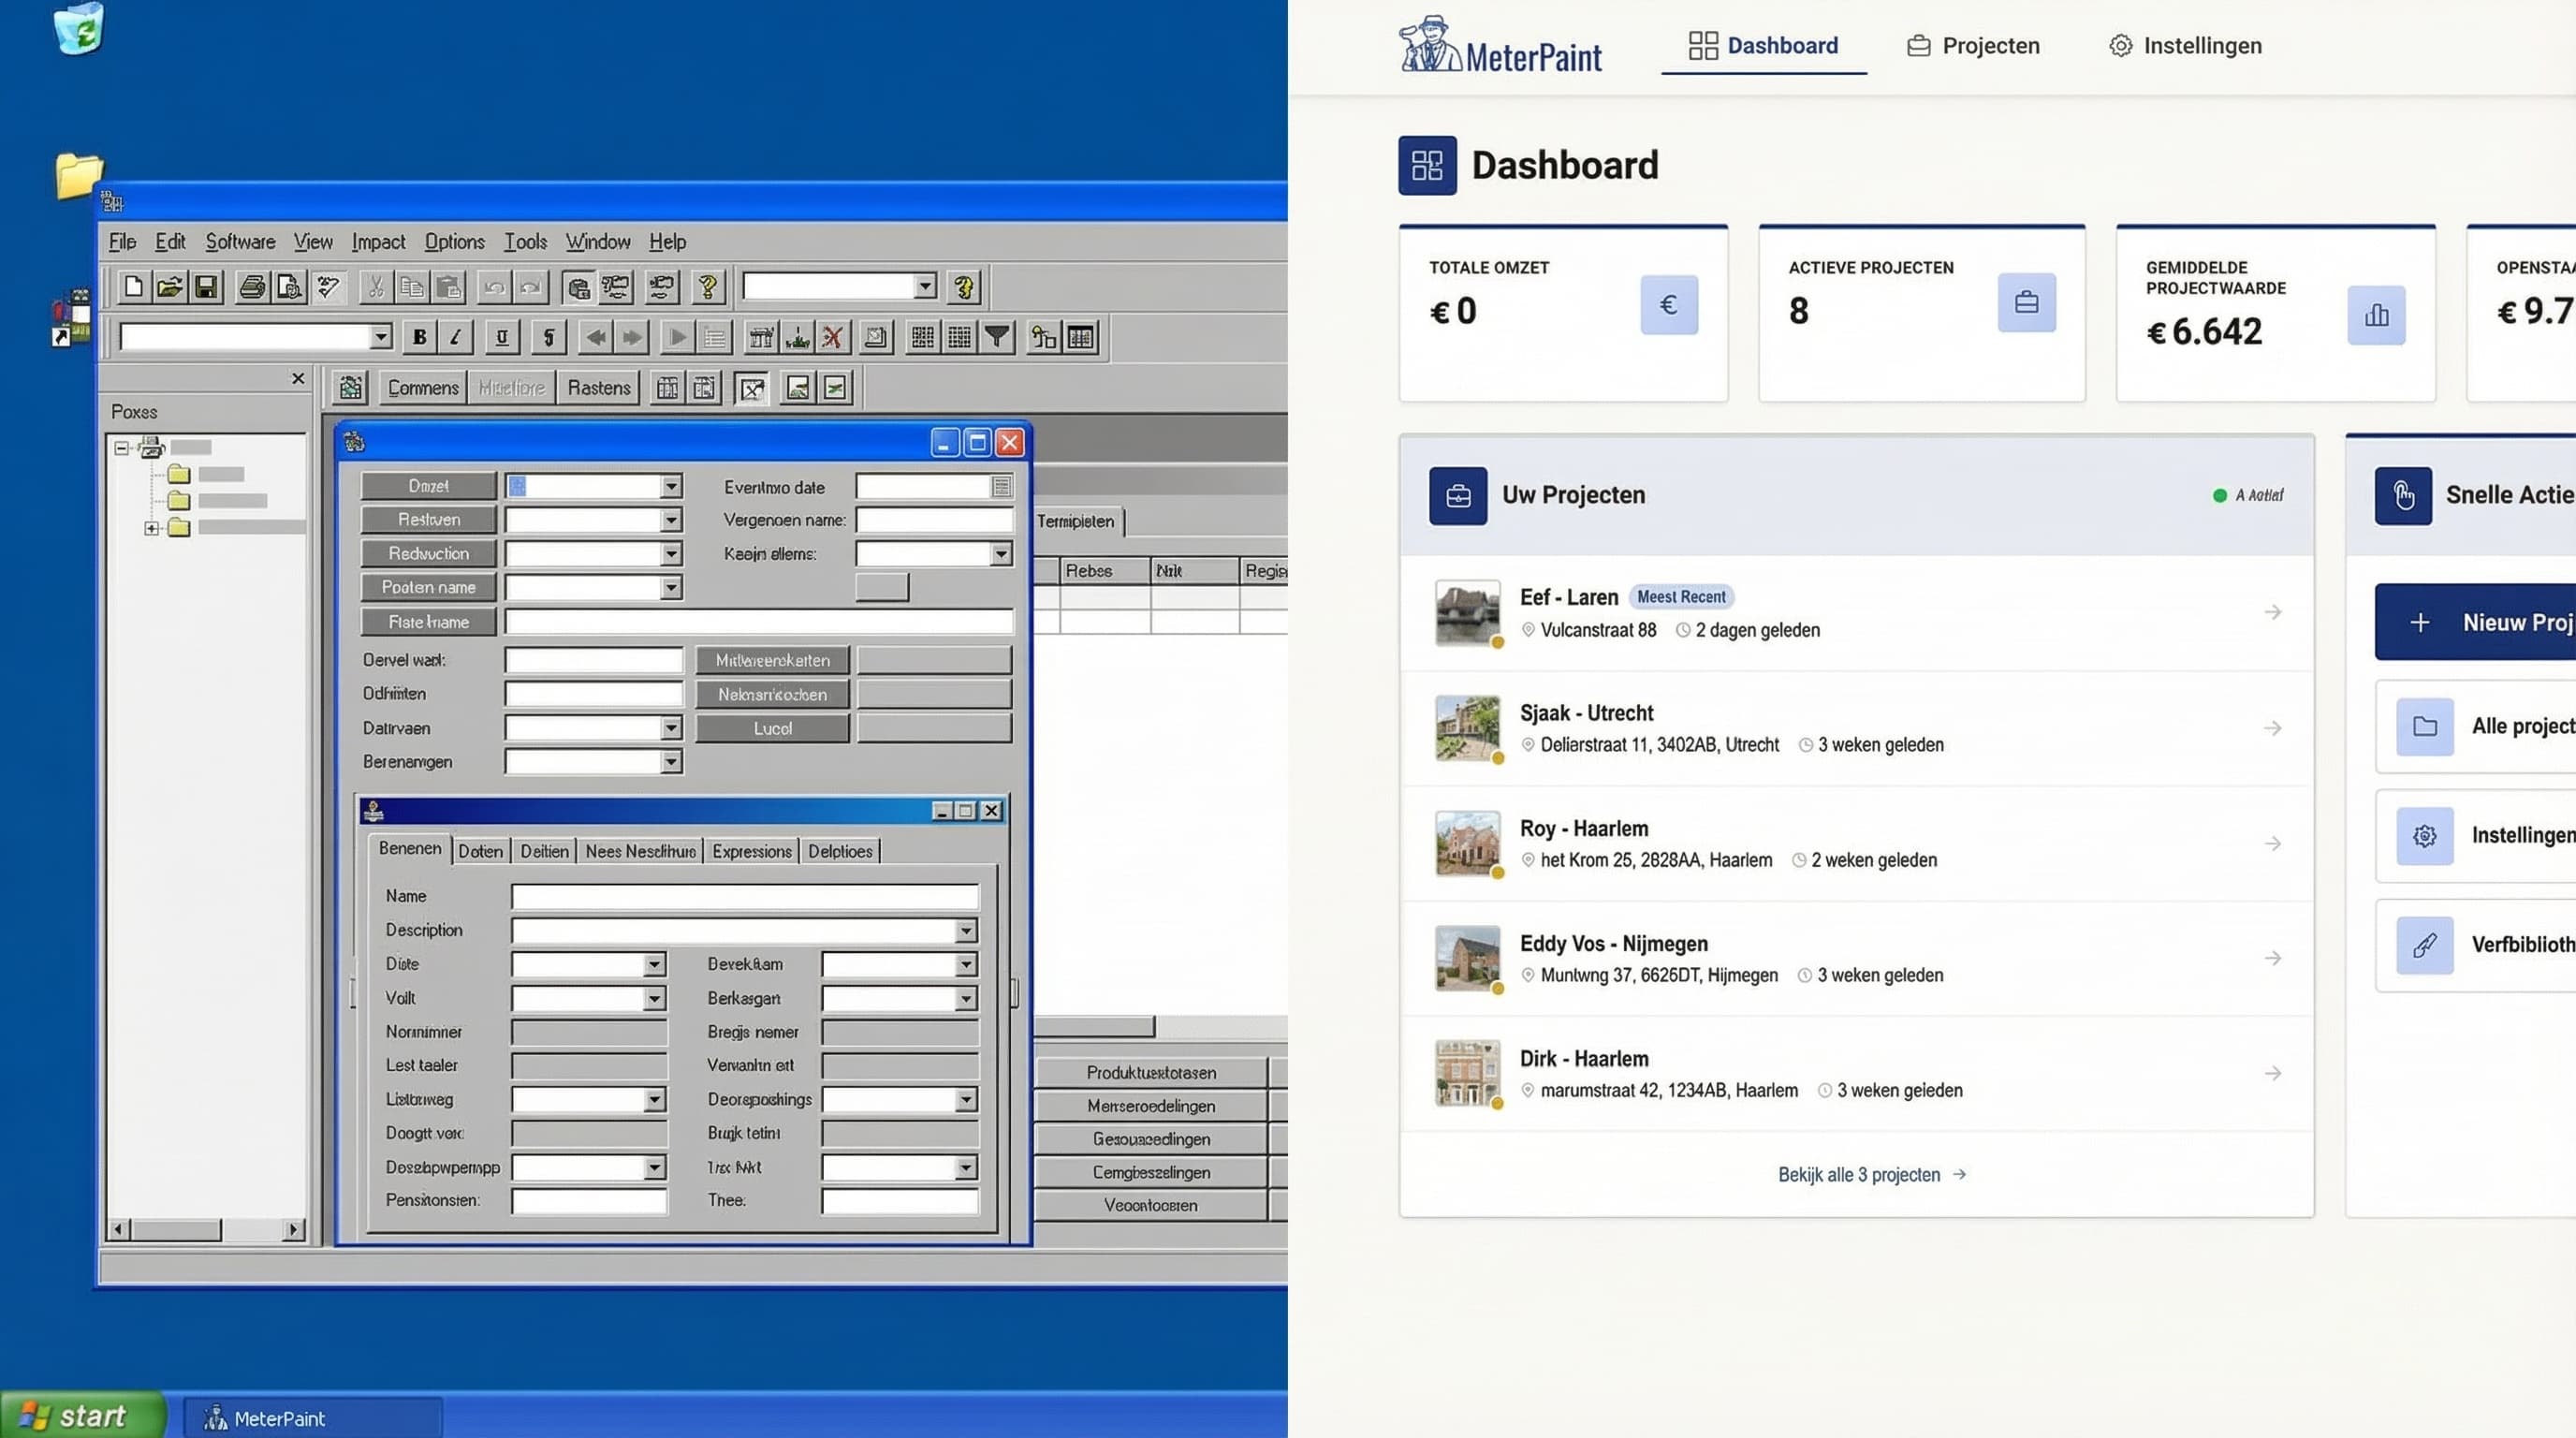This screenshot has height=1438, width=2576.
Task: Open Help via the question mark icon
Action: tap(708, 289)
